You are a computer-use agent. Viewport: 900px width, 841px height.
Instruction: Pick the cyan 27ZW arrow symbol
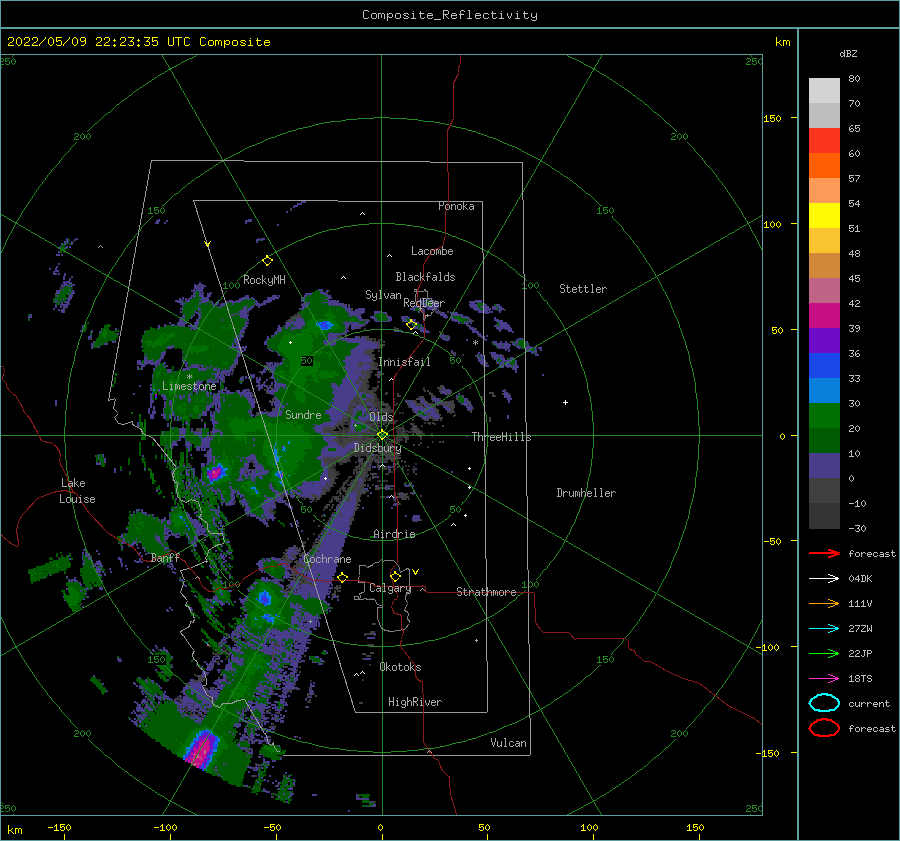[824, 629]
